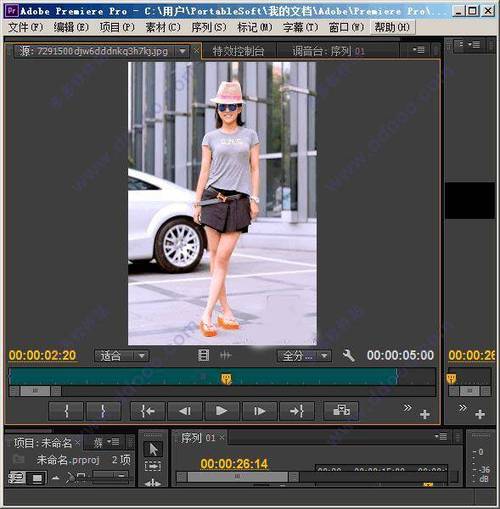
Task: Click the Project panel icon size zoom slider
Action: [110, 475]
